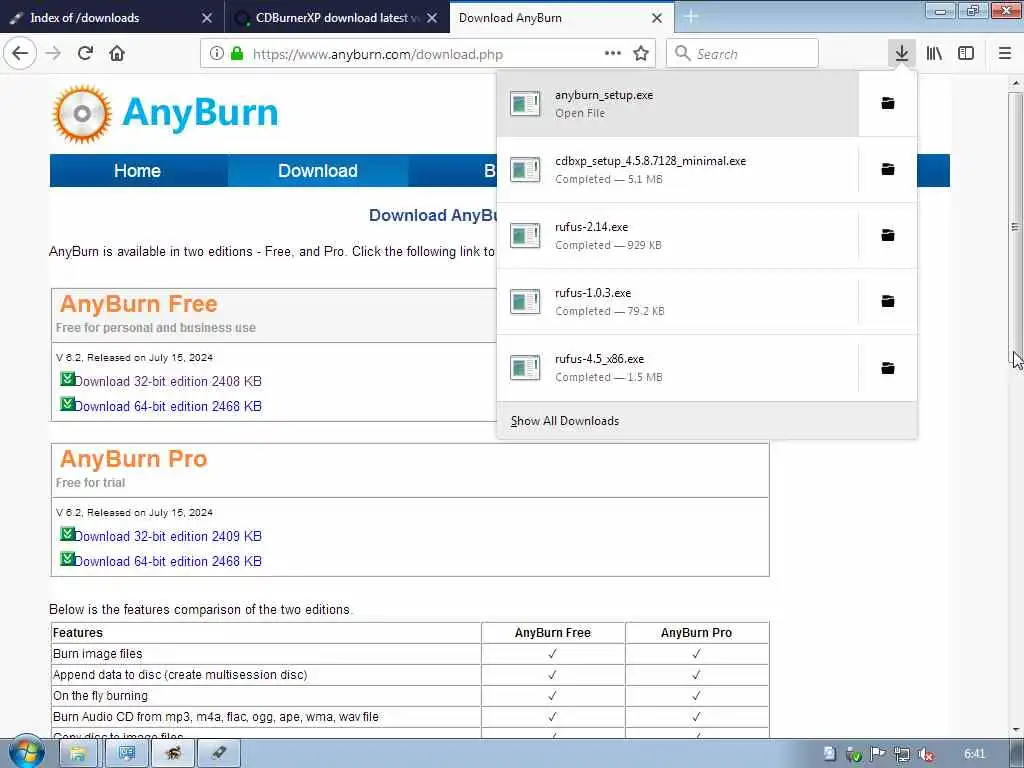Click in the Search box
This screenshot has height=768, width=1024.
[x=743, y=54]
